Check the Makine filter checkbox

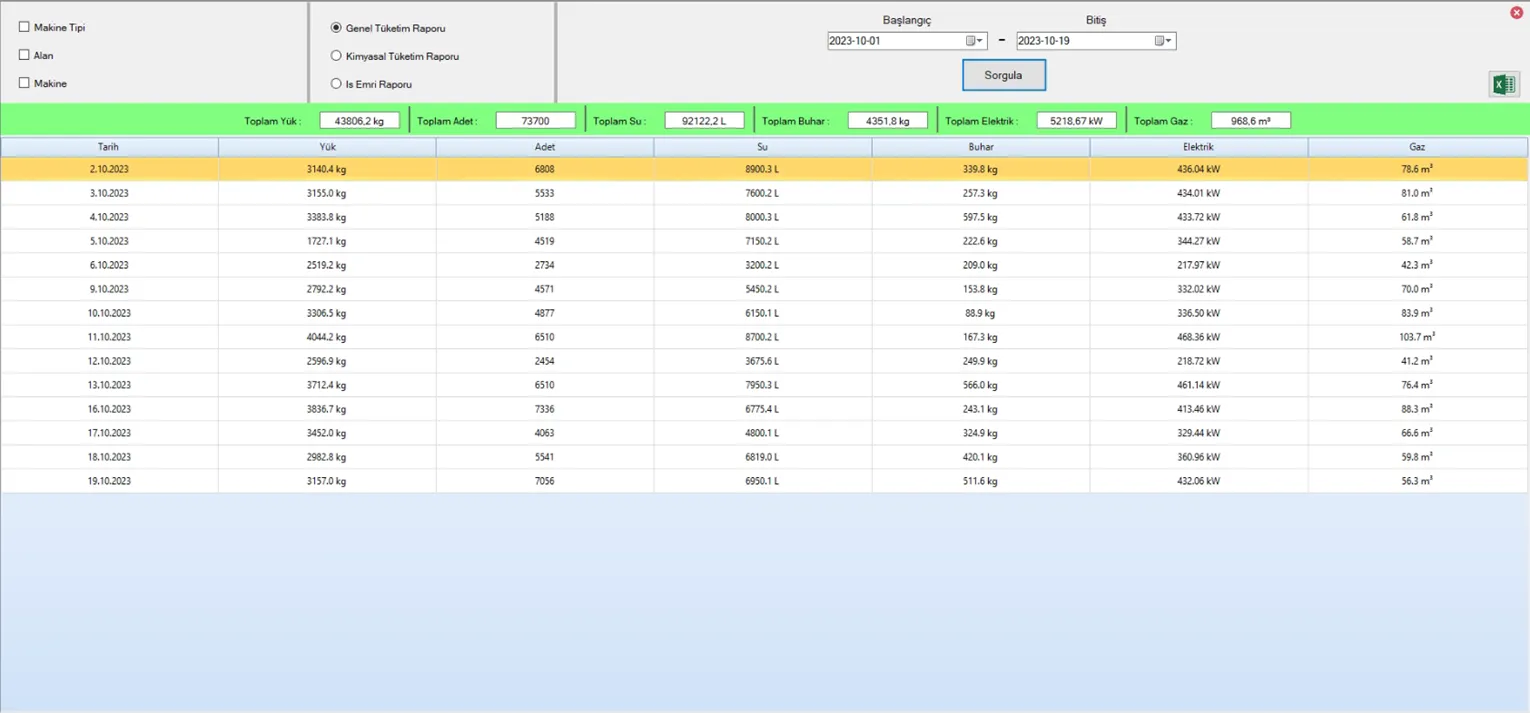pyautogui.click(x=24, y=83)
